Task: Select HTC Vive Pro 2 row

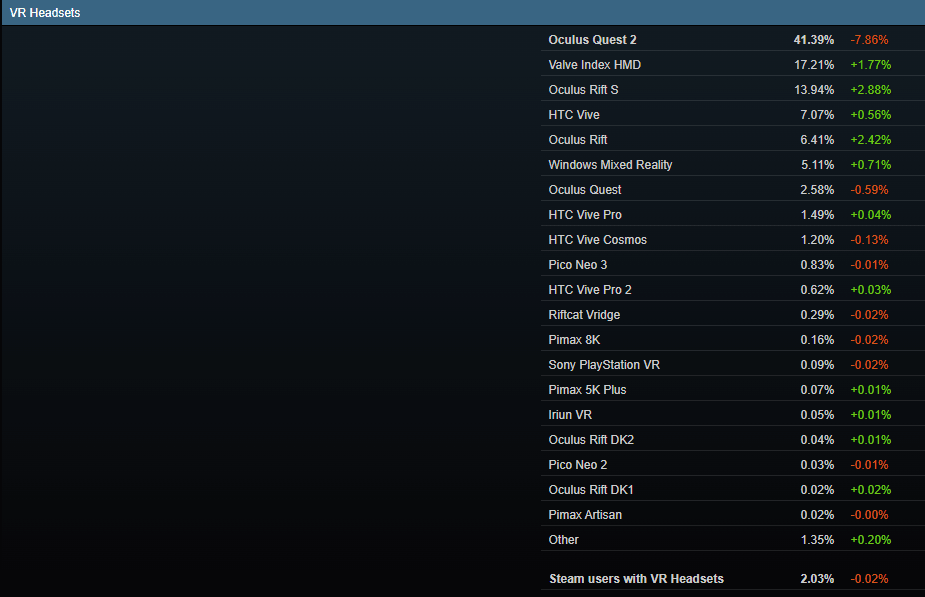Action: coord(733,290)
